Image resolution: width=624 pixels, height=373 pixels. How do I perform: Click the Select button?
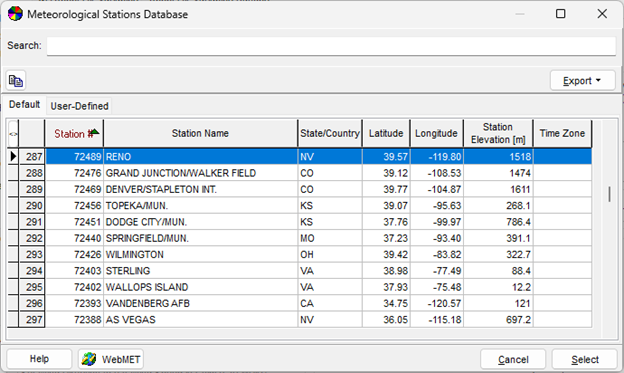585,359
